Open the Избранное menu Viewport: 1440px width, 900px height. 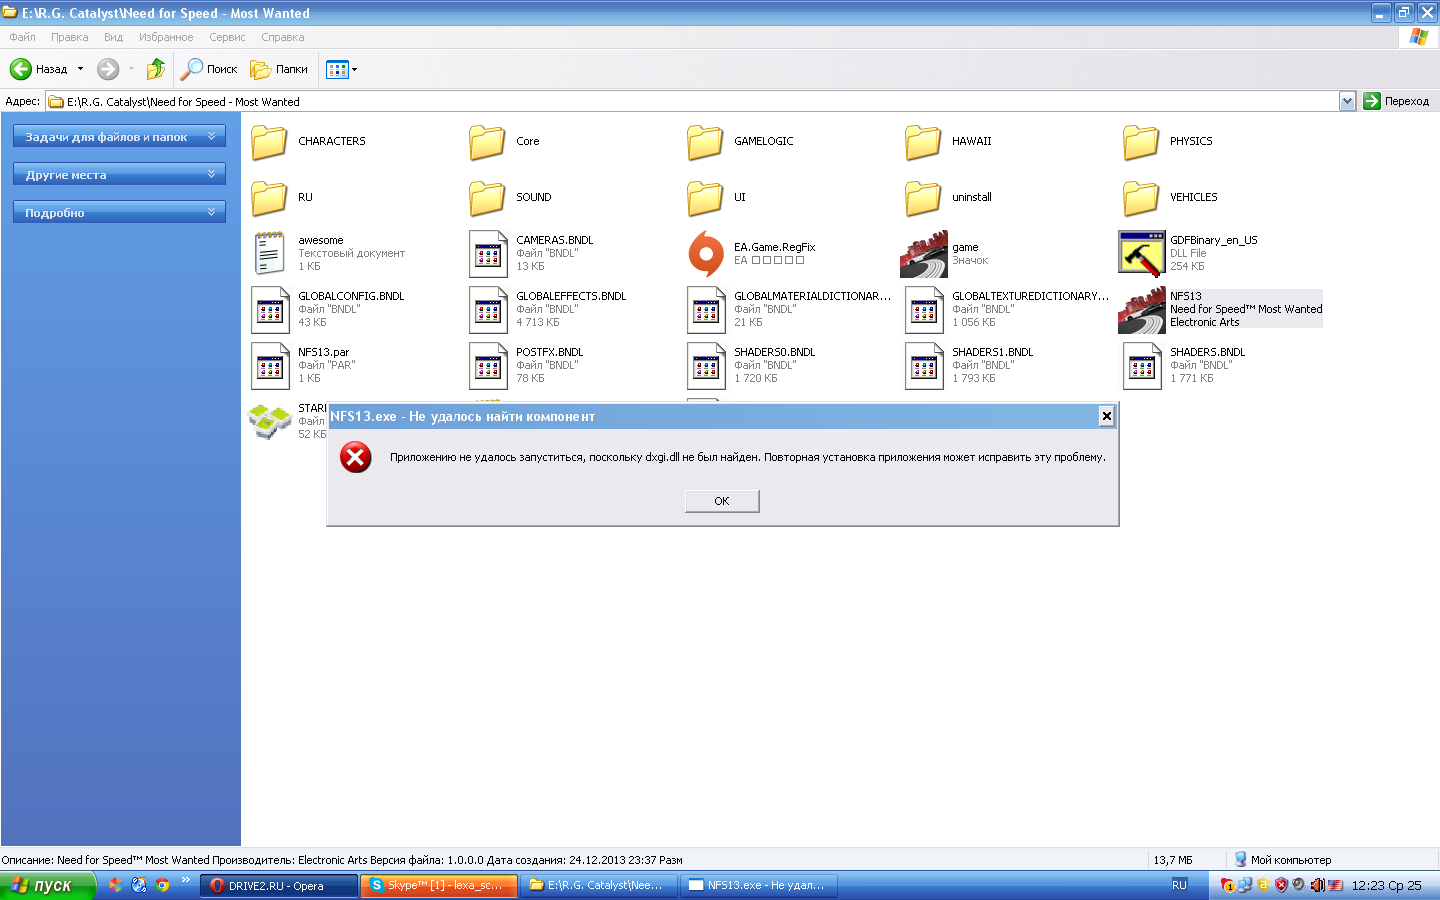click(x=166, y=37)
